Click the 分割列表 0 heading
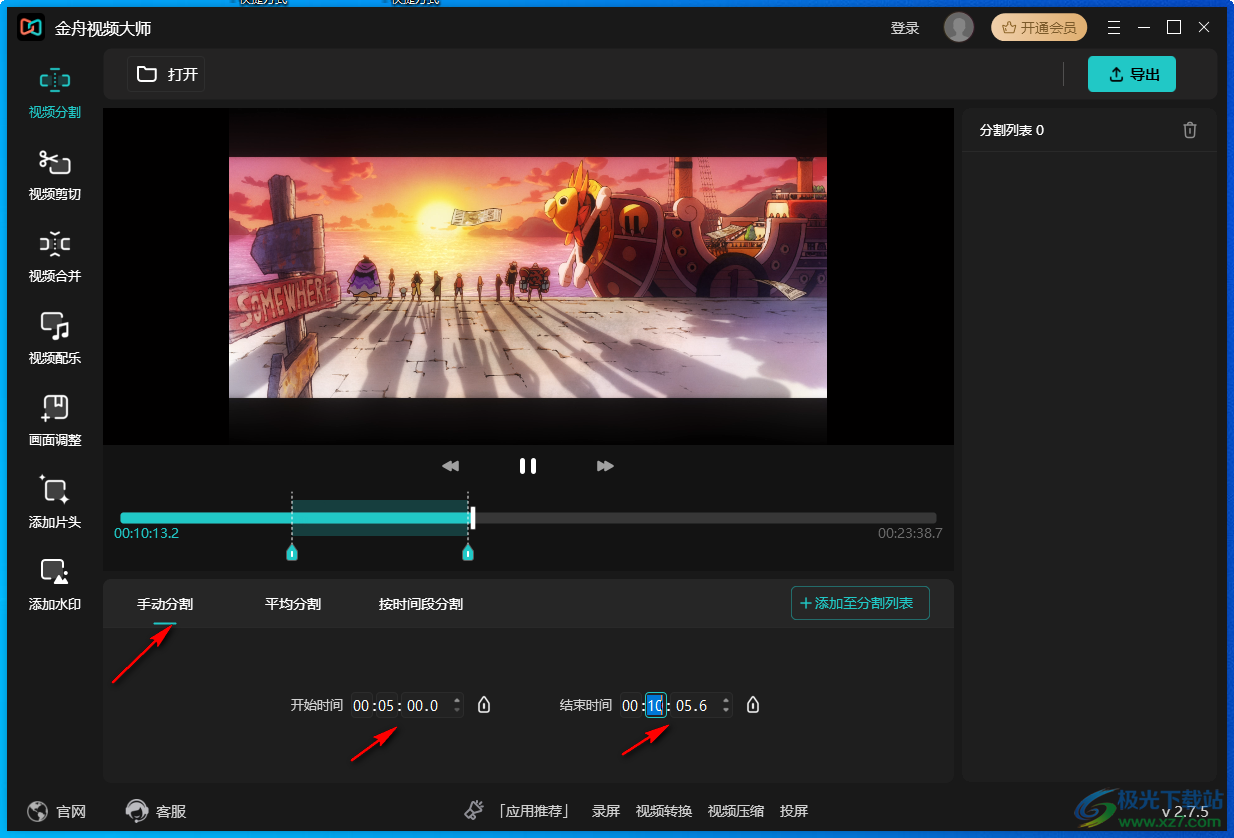 (1012, 130)
